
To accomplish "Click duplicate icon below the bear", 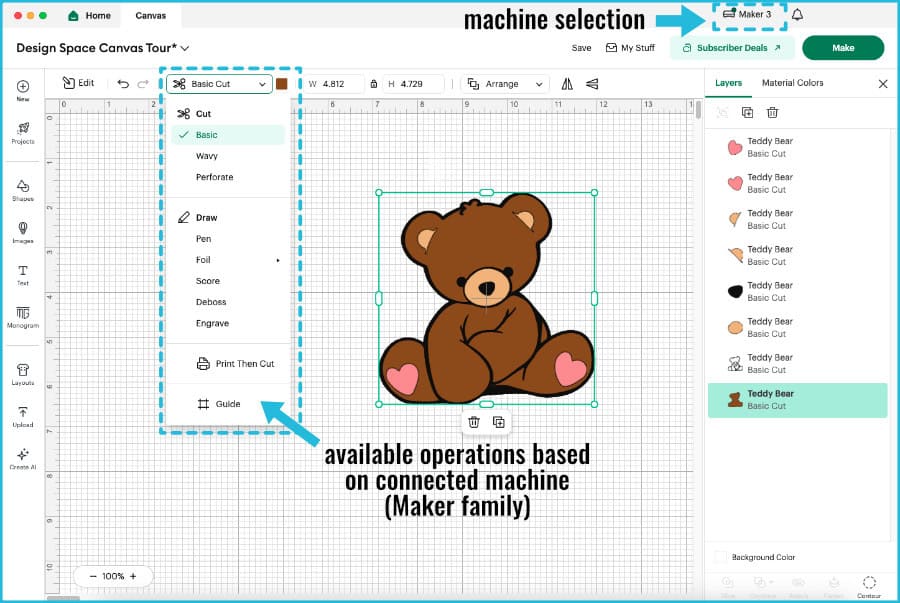I will click(x=499, y=422).
